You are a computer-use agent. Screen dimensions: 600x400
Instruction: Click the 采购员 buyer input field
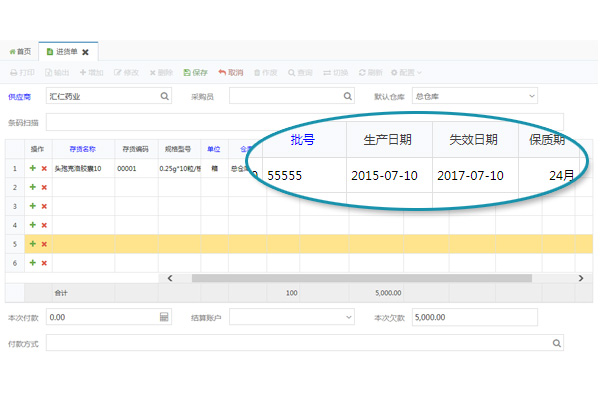pos(292,96)
